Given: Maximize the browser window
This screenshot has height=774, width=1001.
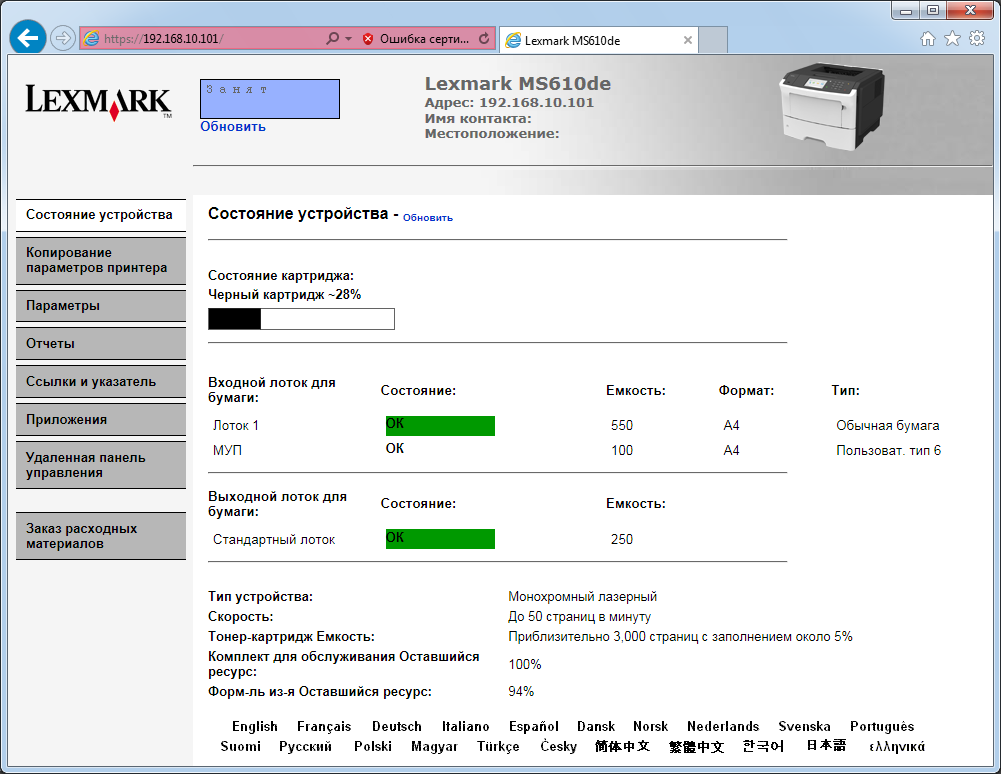Looking at the screenshot, I should click(x=933, y=10).
